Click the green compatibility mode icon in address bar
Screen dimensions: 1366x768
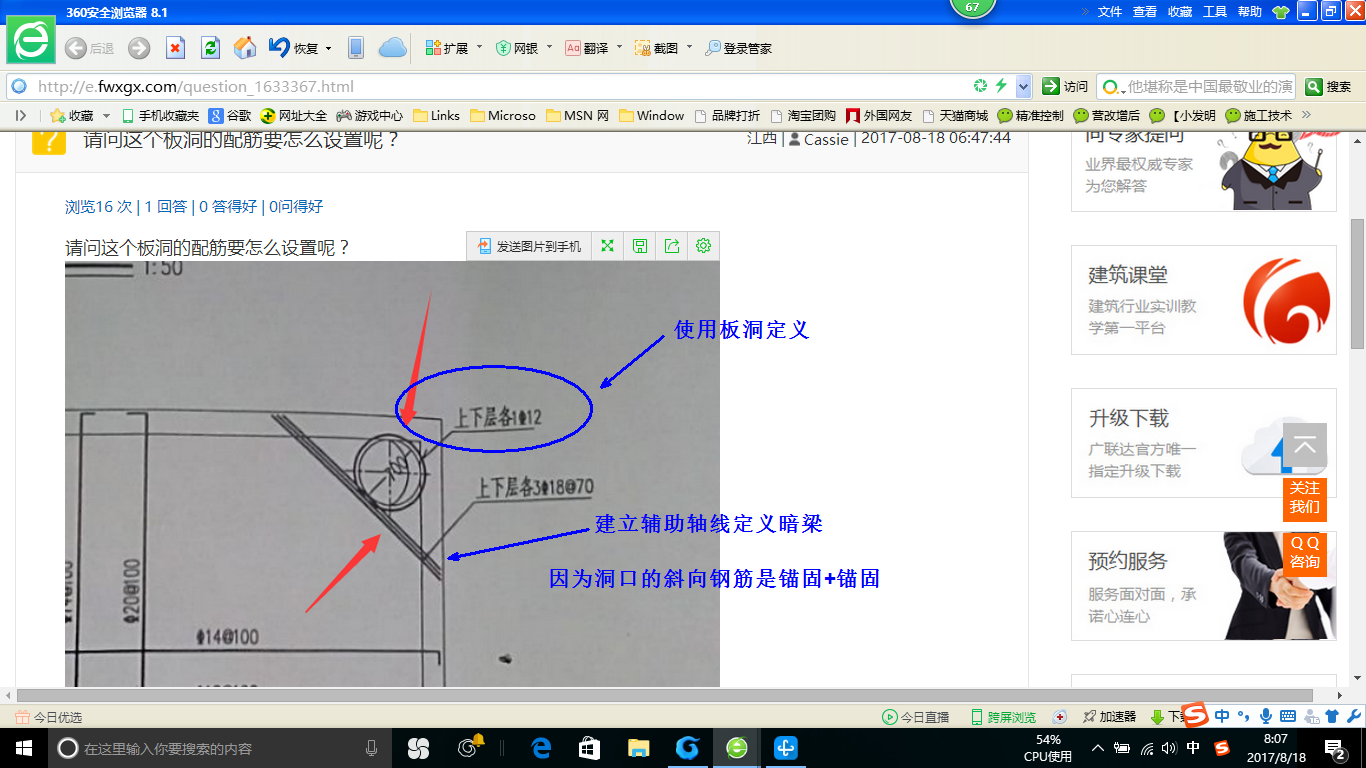coord(981,86)
